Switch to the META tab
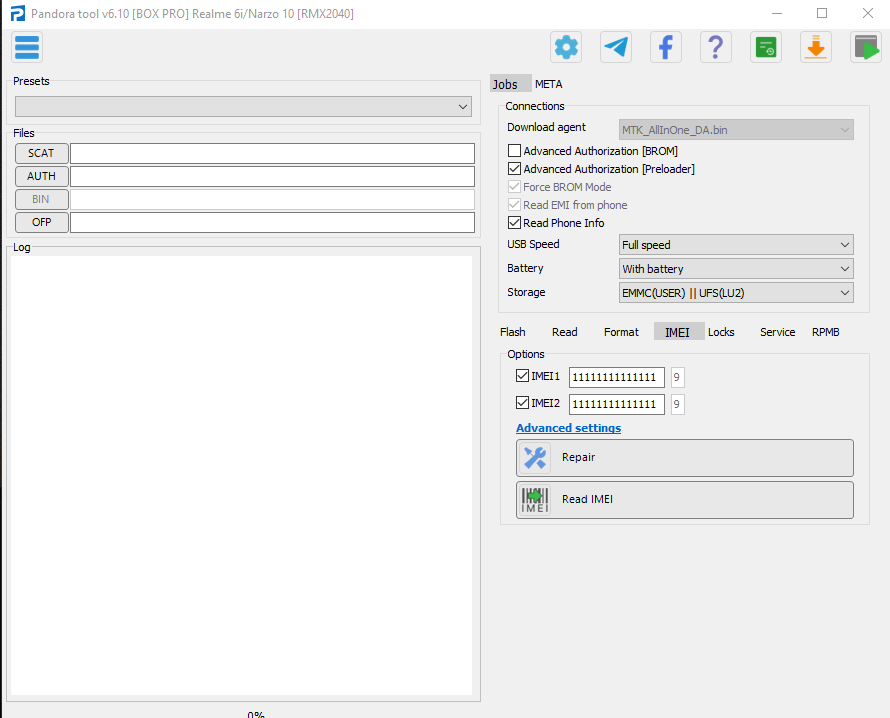Viewport: 890px width, 718px height. (548, 84)
